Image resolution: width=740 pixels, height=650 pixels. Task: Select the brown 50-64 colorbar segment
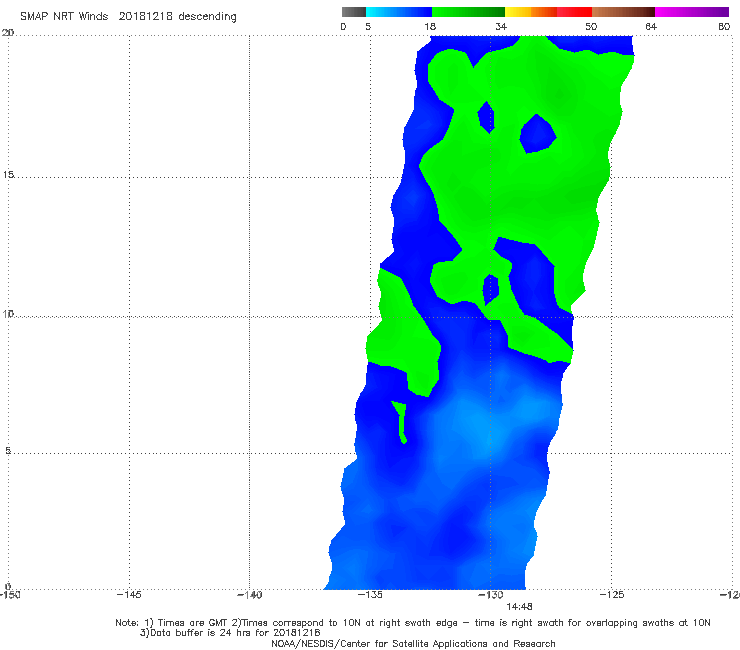coord(623,12)
